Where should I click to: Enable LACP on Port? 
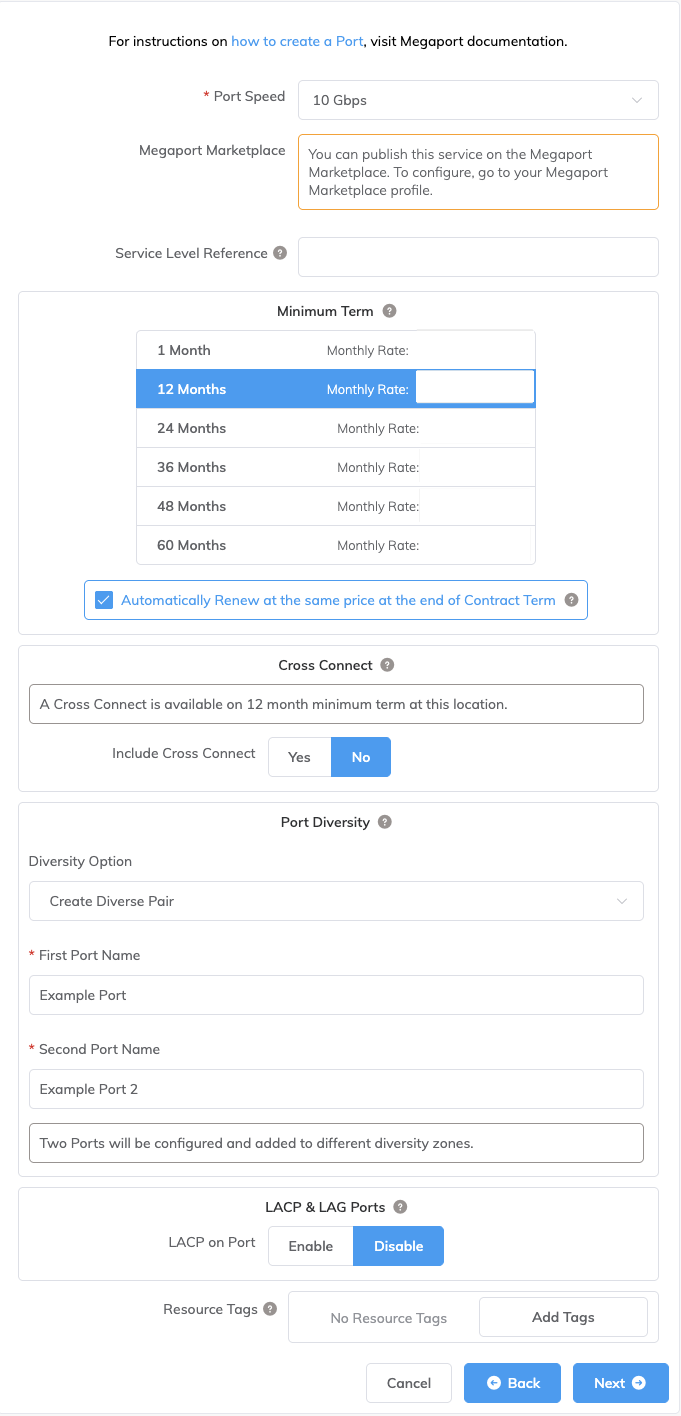click(311, 1246)
